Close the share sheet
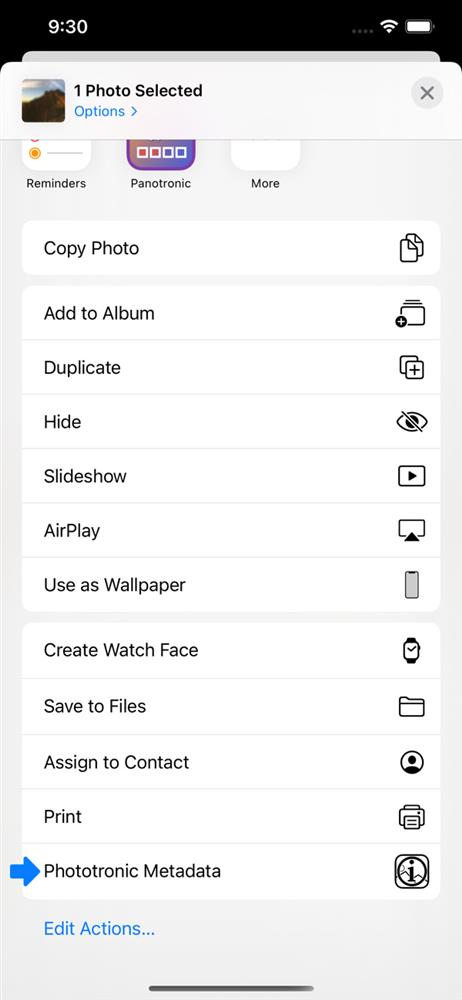The width and height of the screenshot is (462, 1000). [427, 93]
